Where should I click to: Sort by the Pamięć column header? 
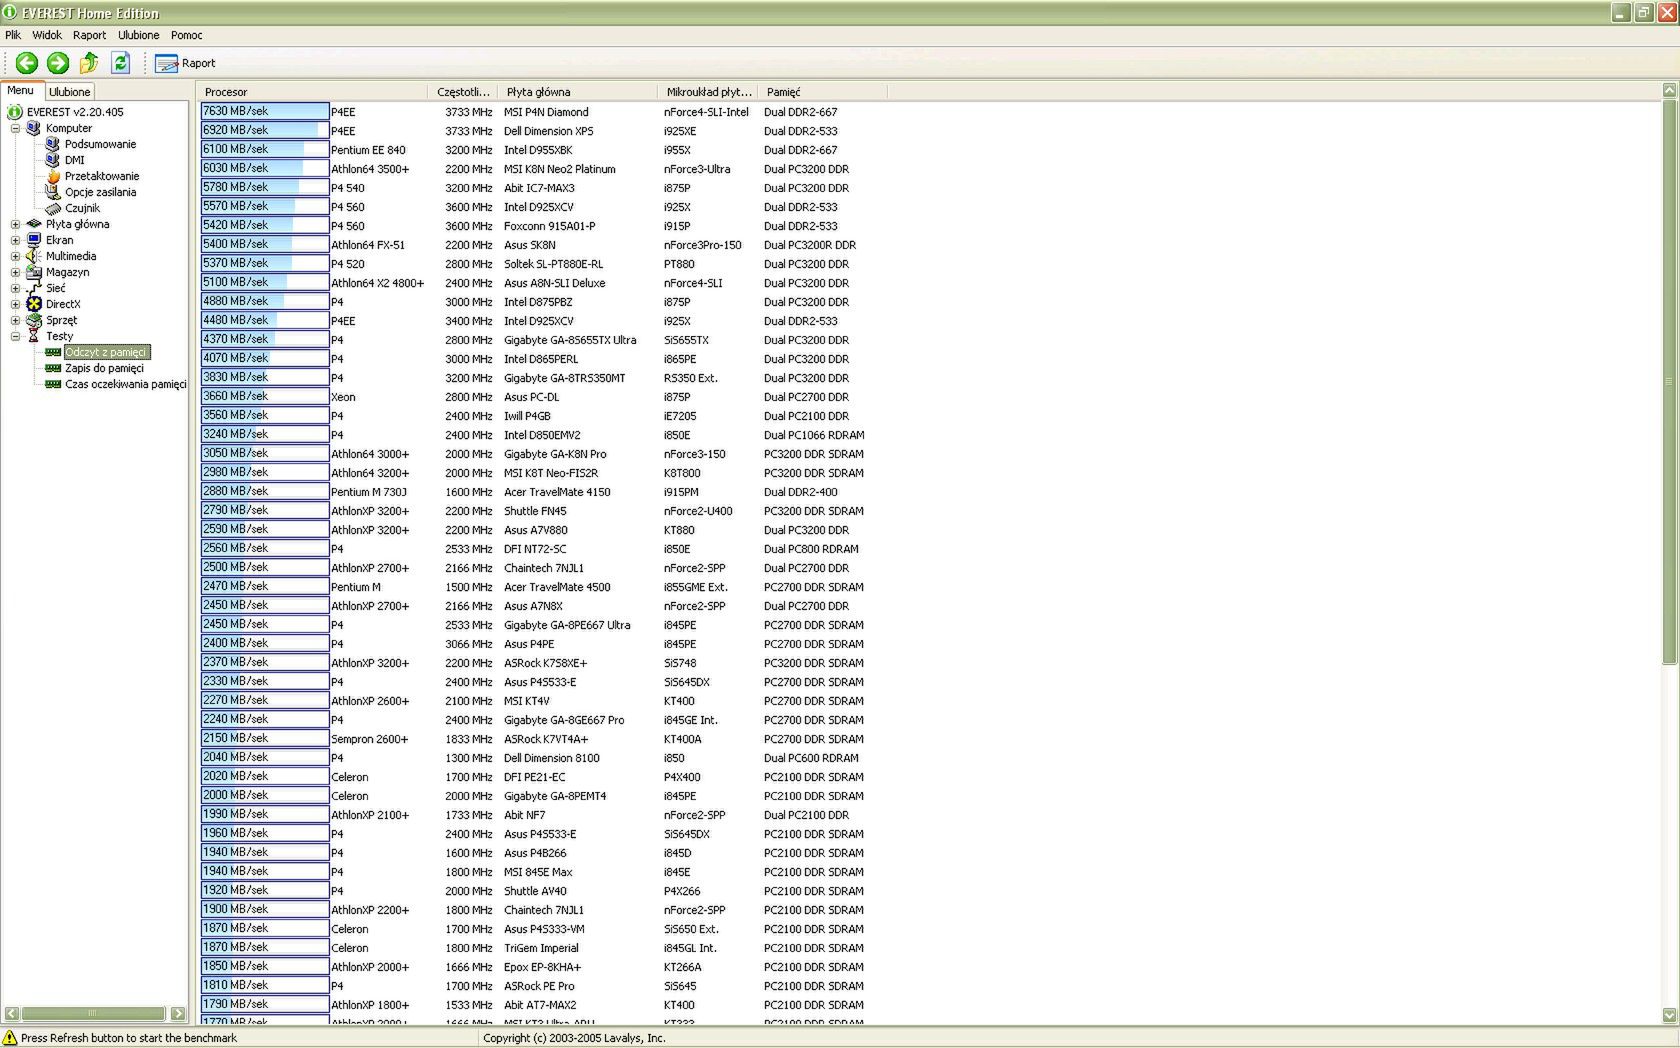[822, 92]
